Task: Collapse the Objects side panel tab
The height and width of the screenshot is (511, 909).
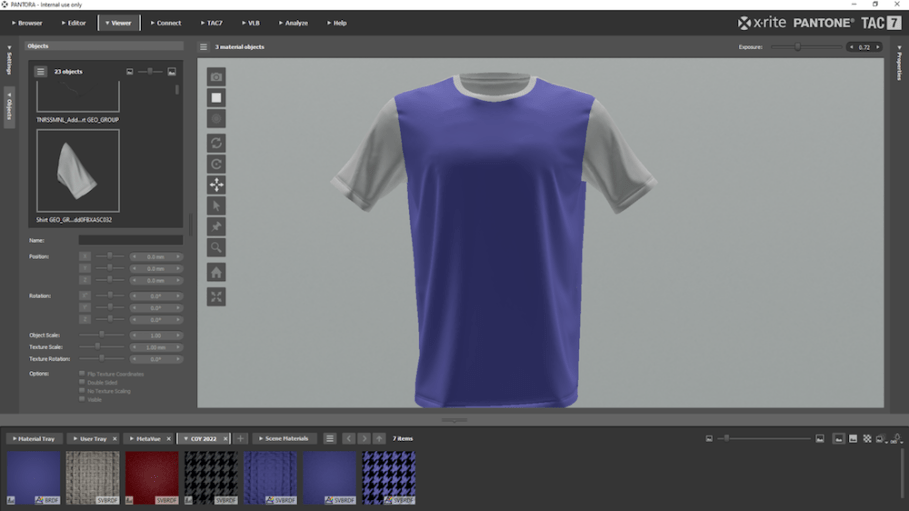Action: point(9,106)
